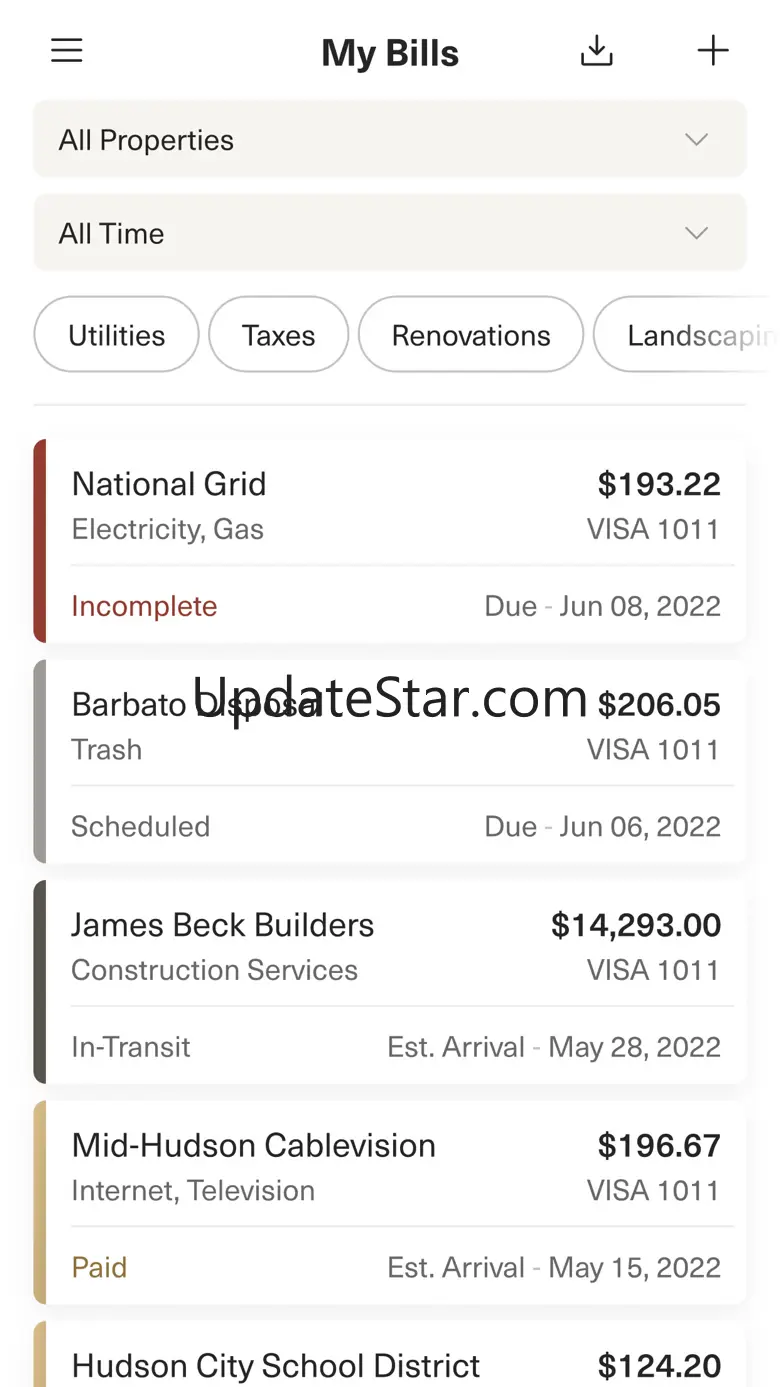Click the $14,293.00 bill amount
This screenshot has width=780, height=1387.
coord(635,925)
